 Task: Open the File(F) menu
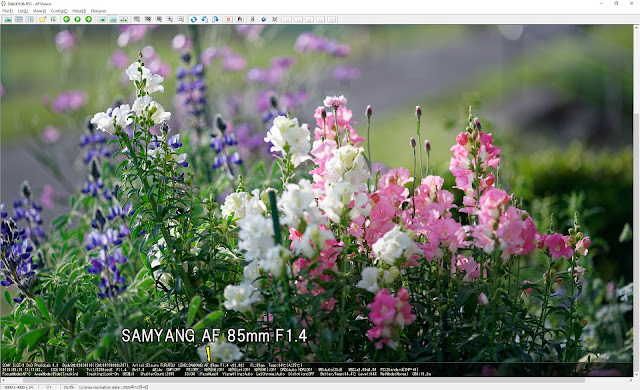7,11
